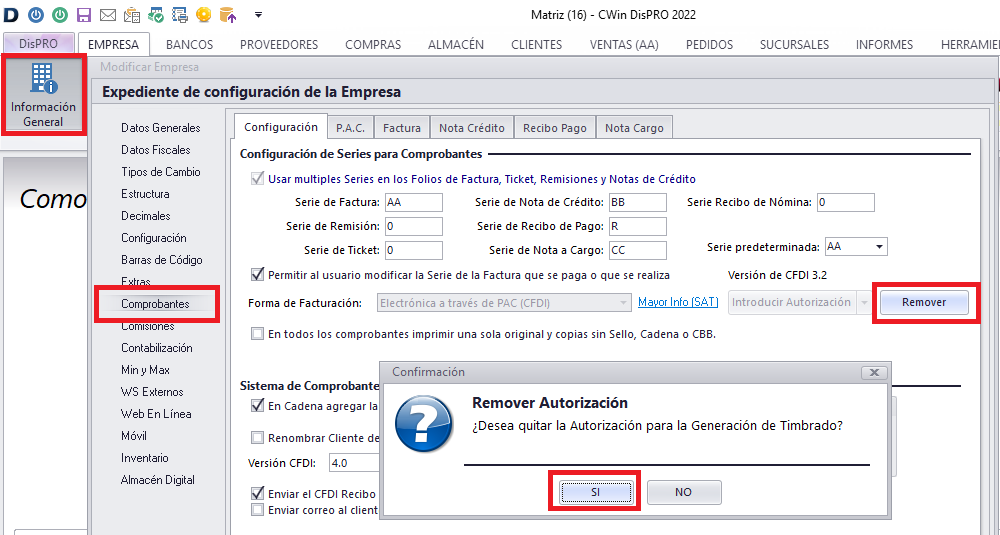Click the green power icon in quick toolbar
Screen dimensions: 1000x535
[x=60, y=14]
